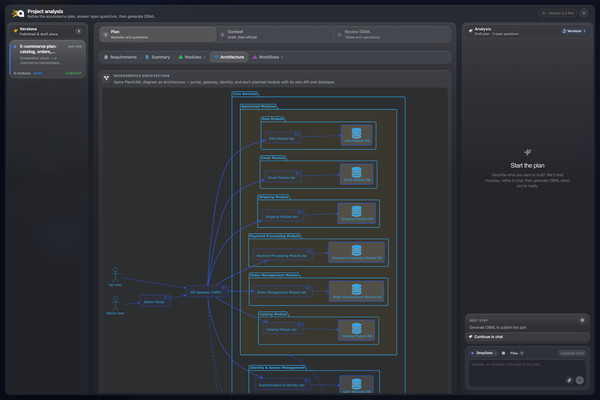600x400 pixels.
Task: Close the Project analysis dialog
Action: coord(584,13)
